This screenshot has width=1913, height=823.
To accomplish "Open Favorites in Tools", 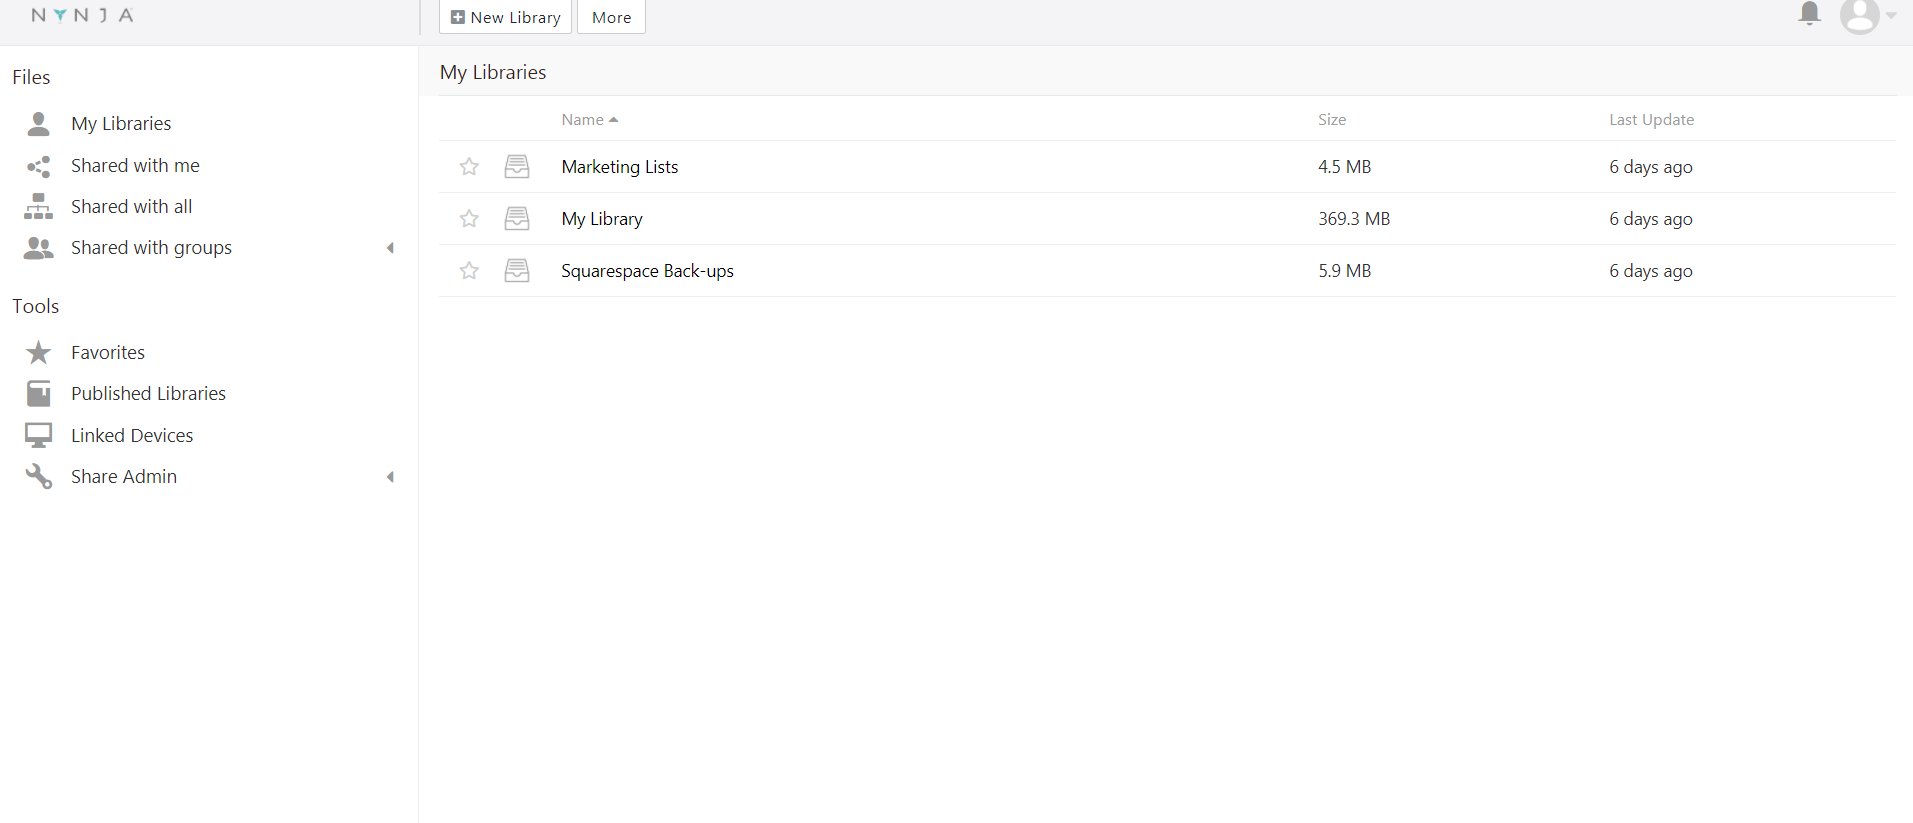I will pos(108,352).
